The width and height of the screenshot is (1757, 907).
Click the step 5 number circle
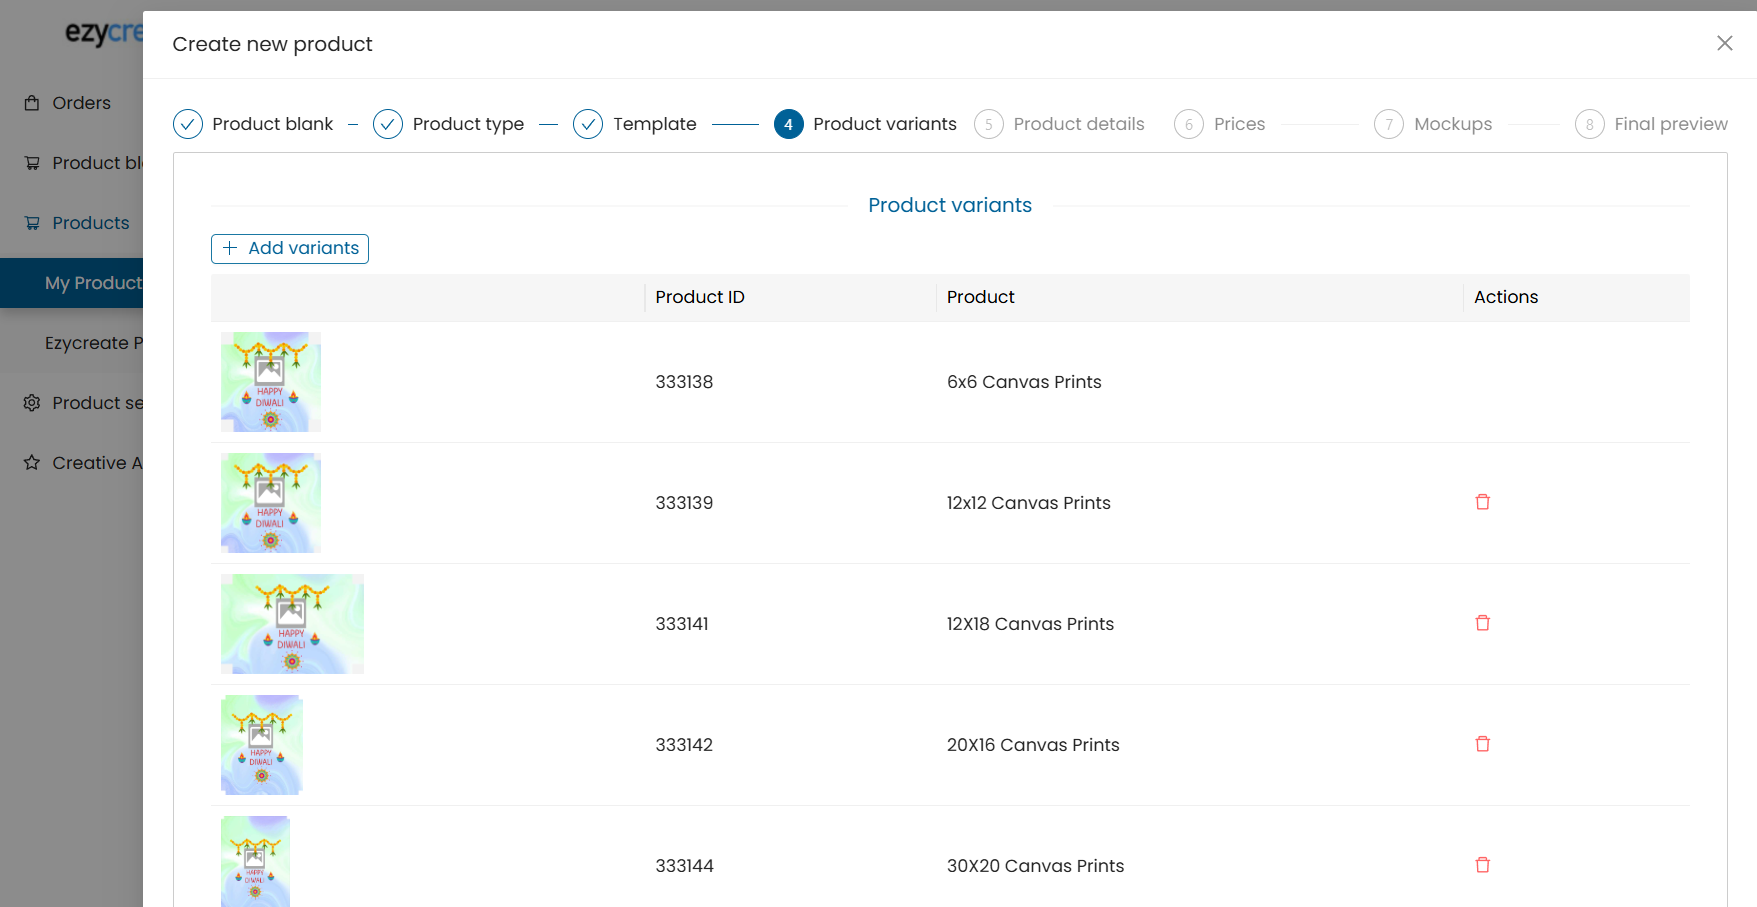pos(989,124)
